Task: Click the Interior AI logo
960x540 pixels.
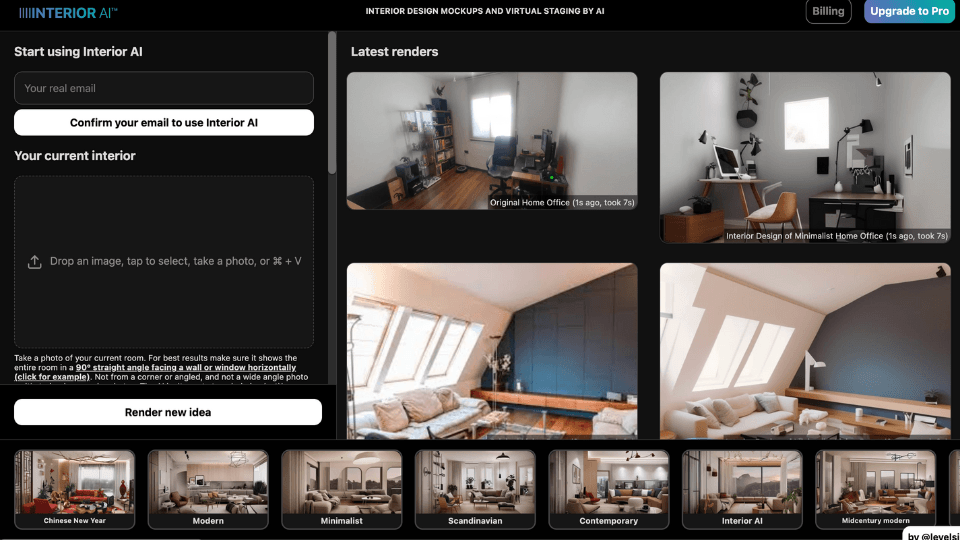Action: [x=68, y=12]
